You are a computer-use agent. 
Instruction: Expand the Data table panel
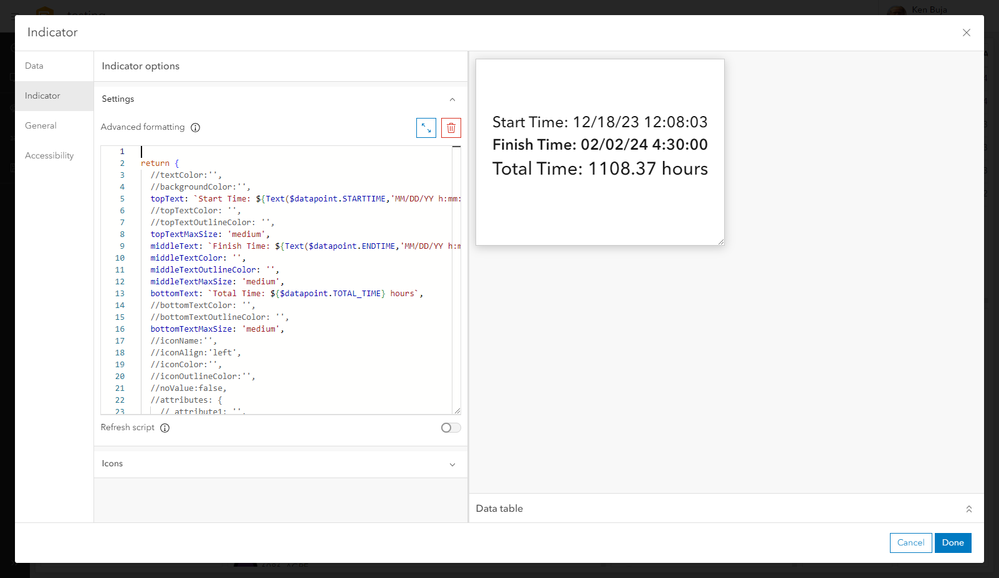(x=968, y=509)
